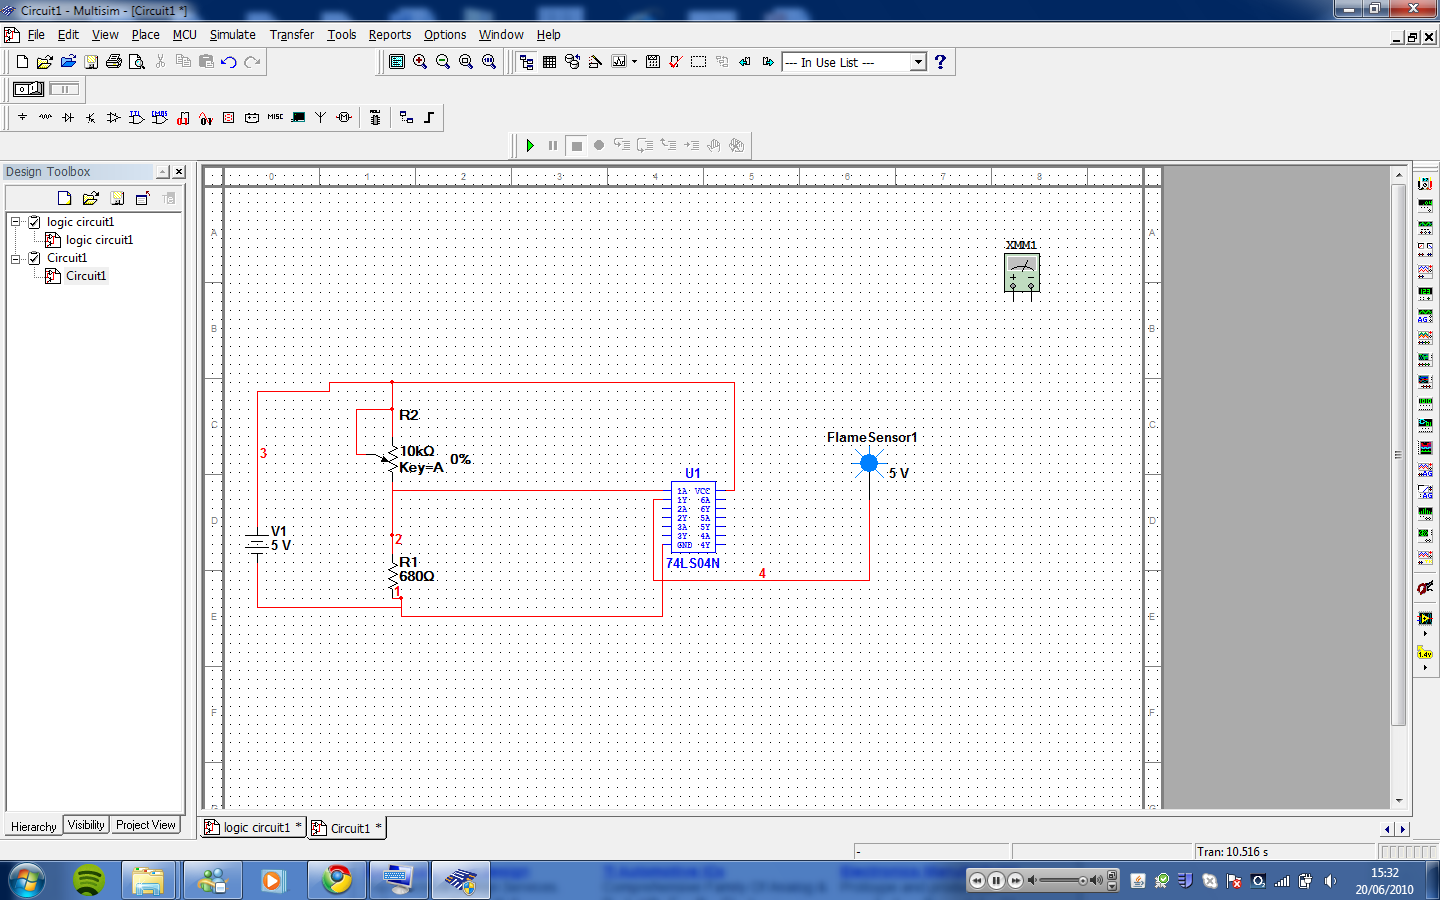Screen dimensions: 1440x900
Task: Start simulation with green Run button
Action: (x=530, y=145)
